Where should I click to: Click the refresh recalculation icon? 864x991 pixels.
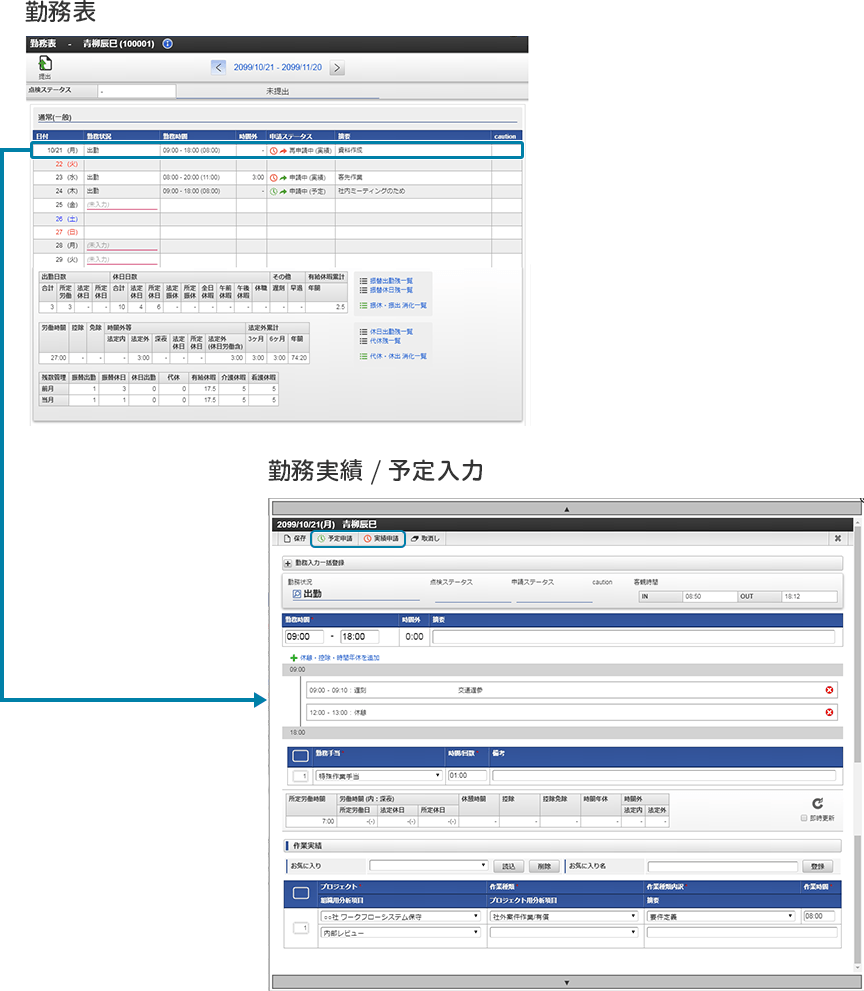(x=817, y=803)
